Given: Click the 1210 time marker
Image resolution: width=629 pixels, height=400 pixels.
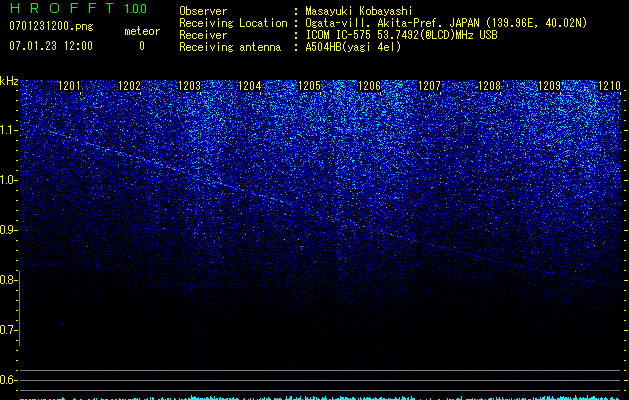Looking at the screenshot, I should (609, 86).
